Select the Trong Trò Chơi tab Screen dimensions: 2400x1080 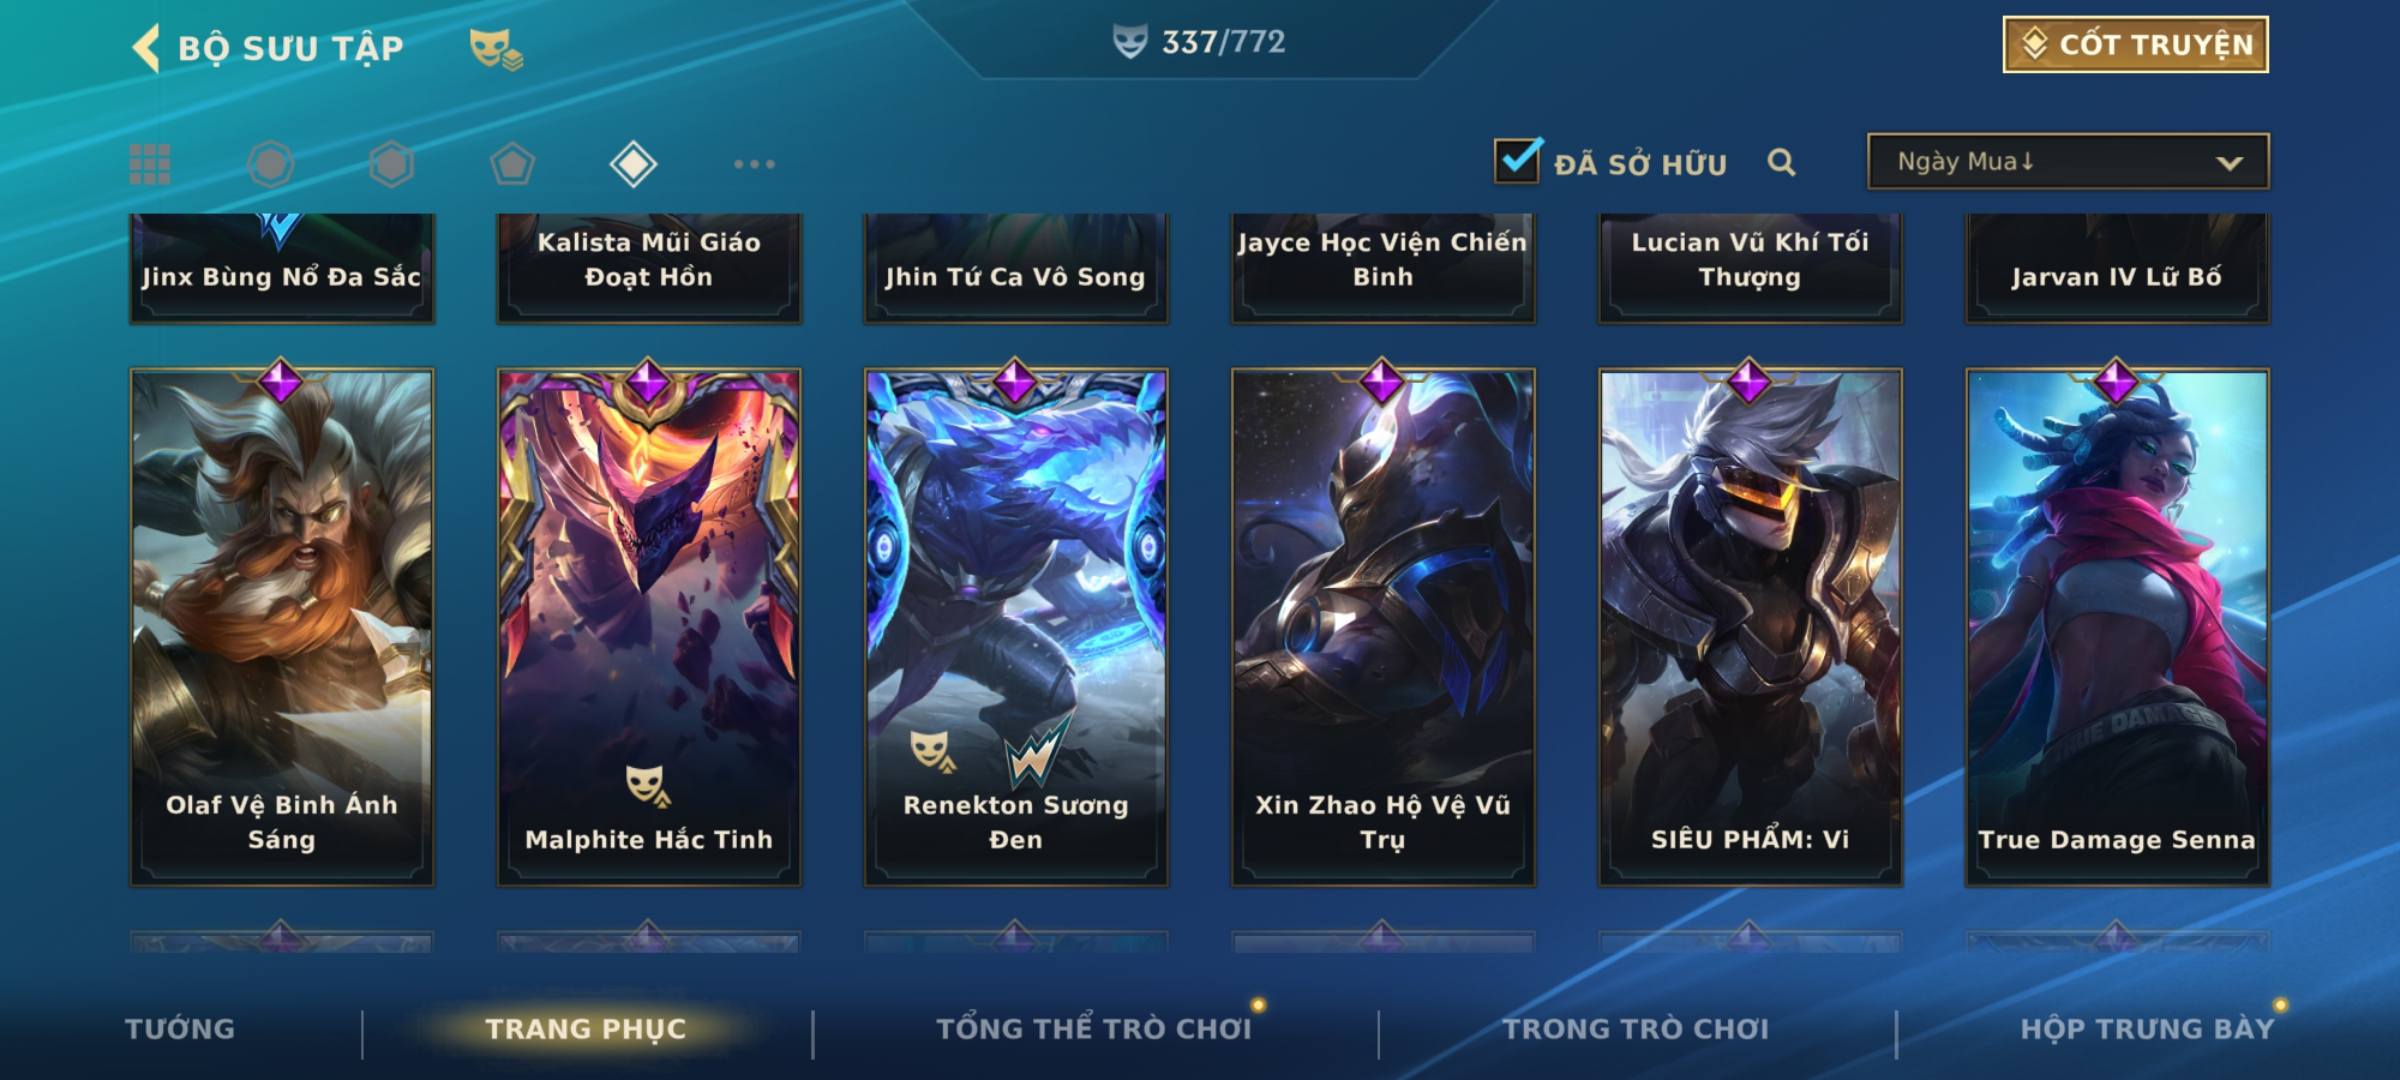click(x=1636, y=1028)
